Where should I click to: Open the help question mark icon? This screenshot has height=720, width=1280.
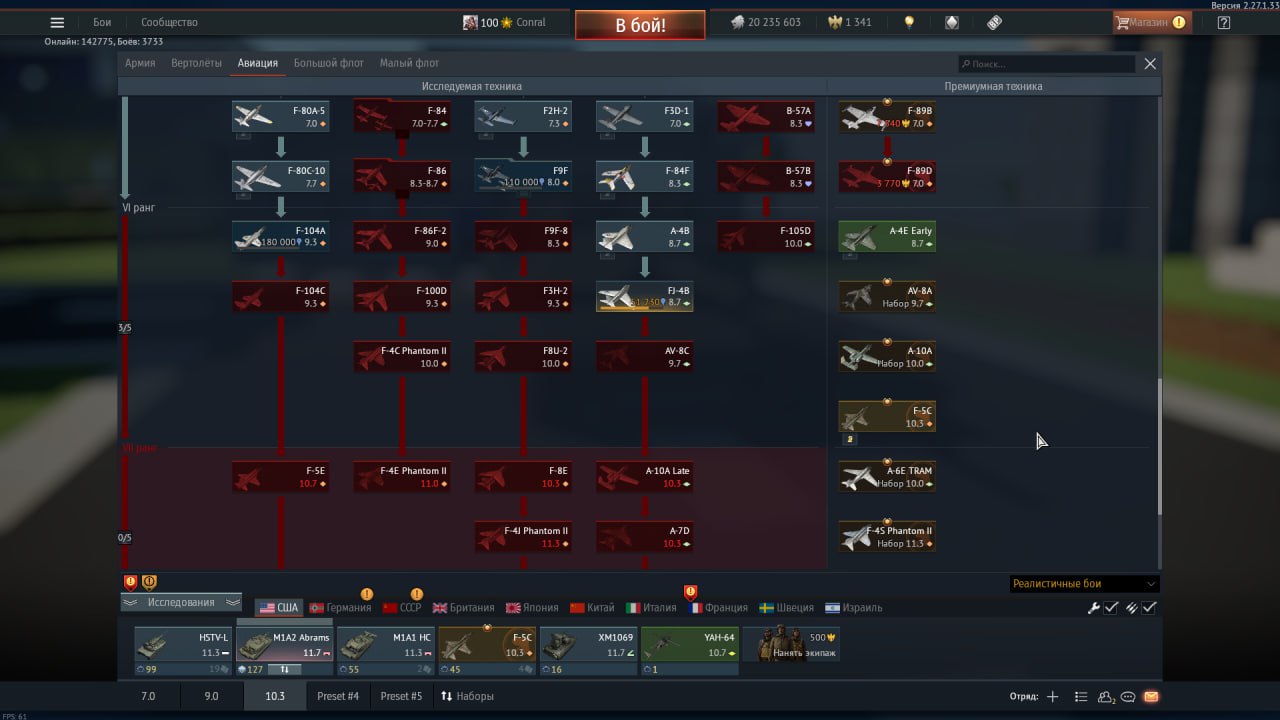point(1224,22)
